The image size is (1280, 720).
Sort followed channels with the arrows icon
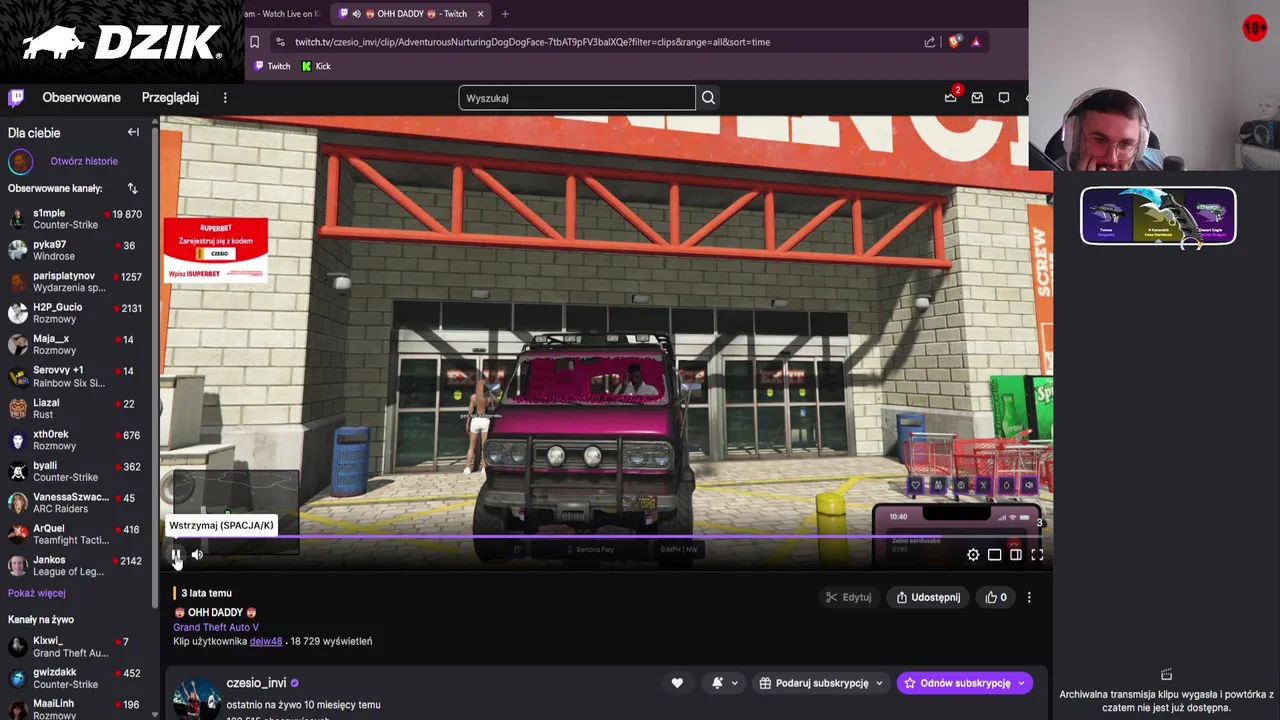[132, 188]
